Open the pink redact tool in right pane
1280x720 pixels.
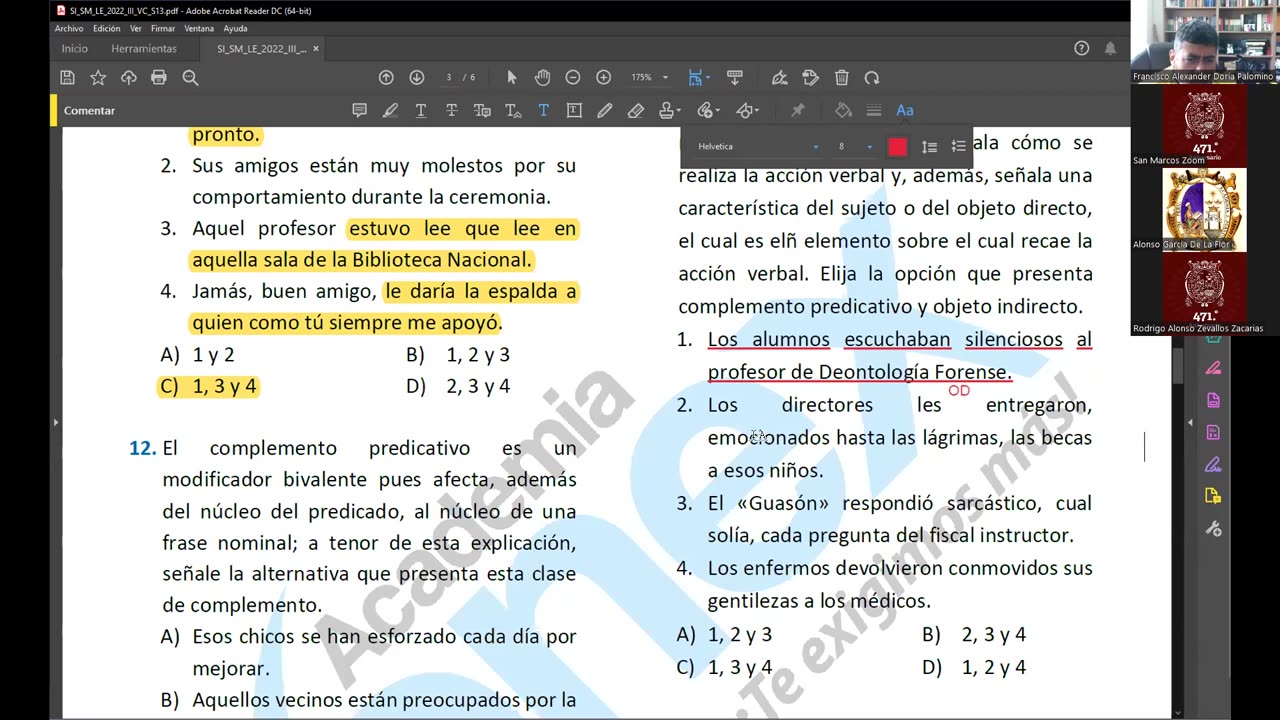coord(1213,368)
